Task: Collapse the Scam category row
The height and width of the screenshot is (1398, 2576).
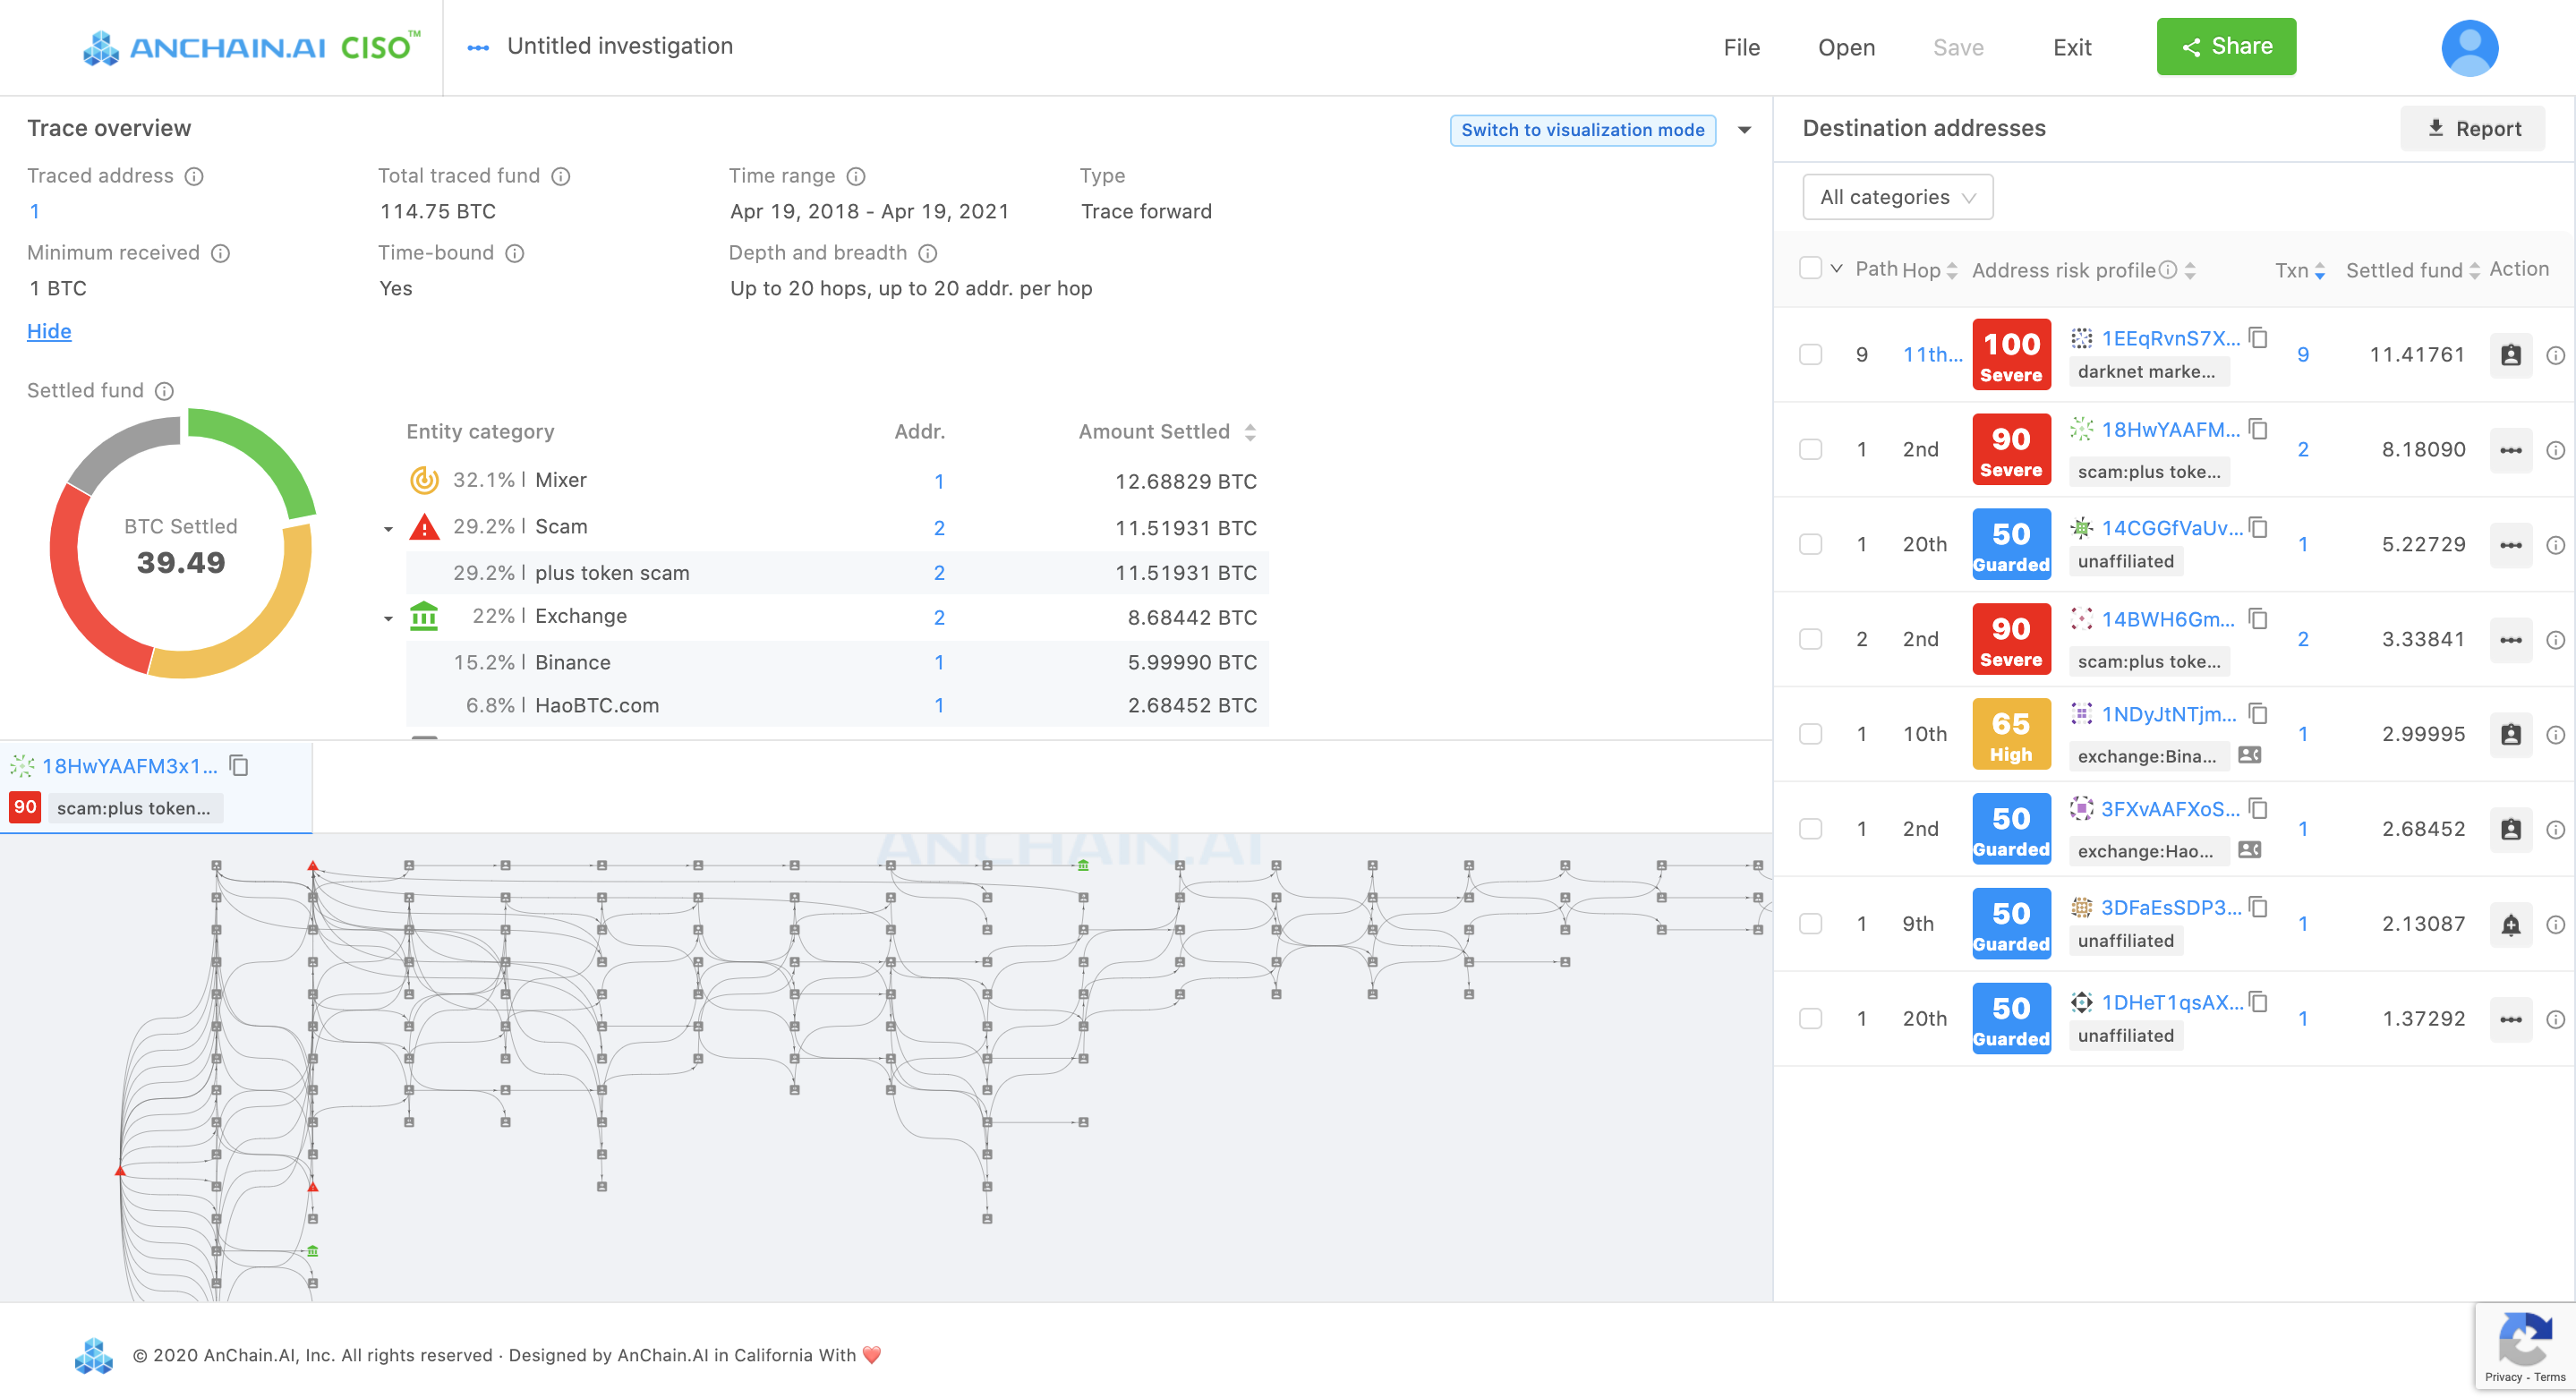Action: (388, 529)
